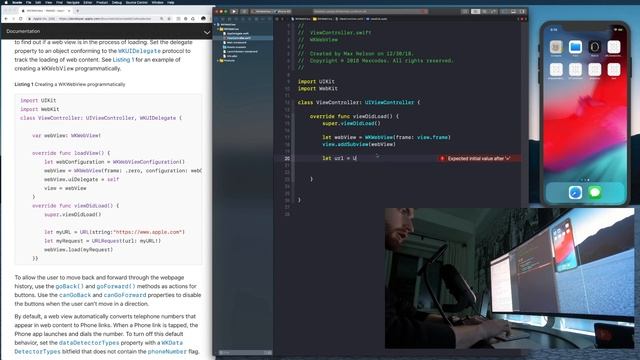This screenshot has height=360, width=640.
Task: Open the Apple menu
Action: 6,2
